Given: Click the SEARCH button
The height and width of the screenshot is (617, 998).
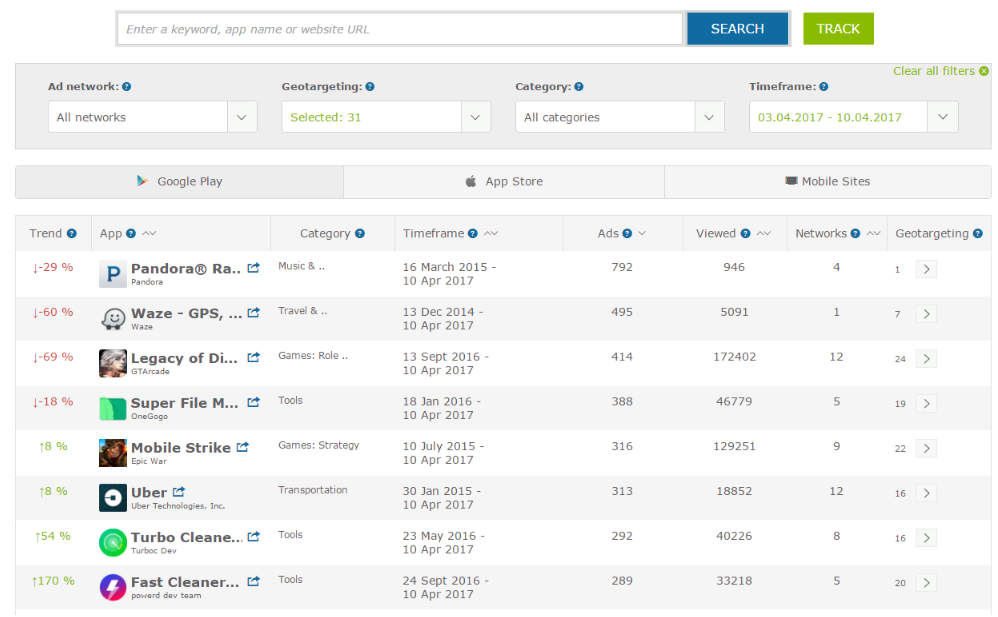Looking at the screenshot, I should click(x=737, y=29).
